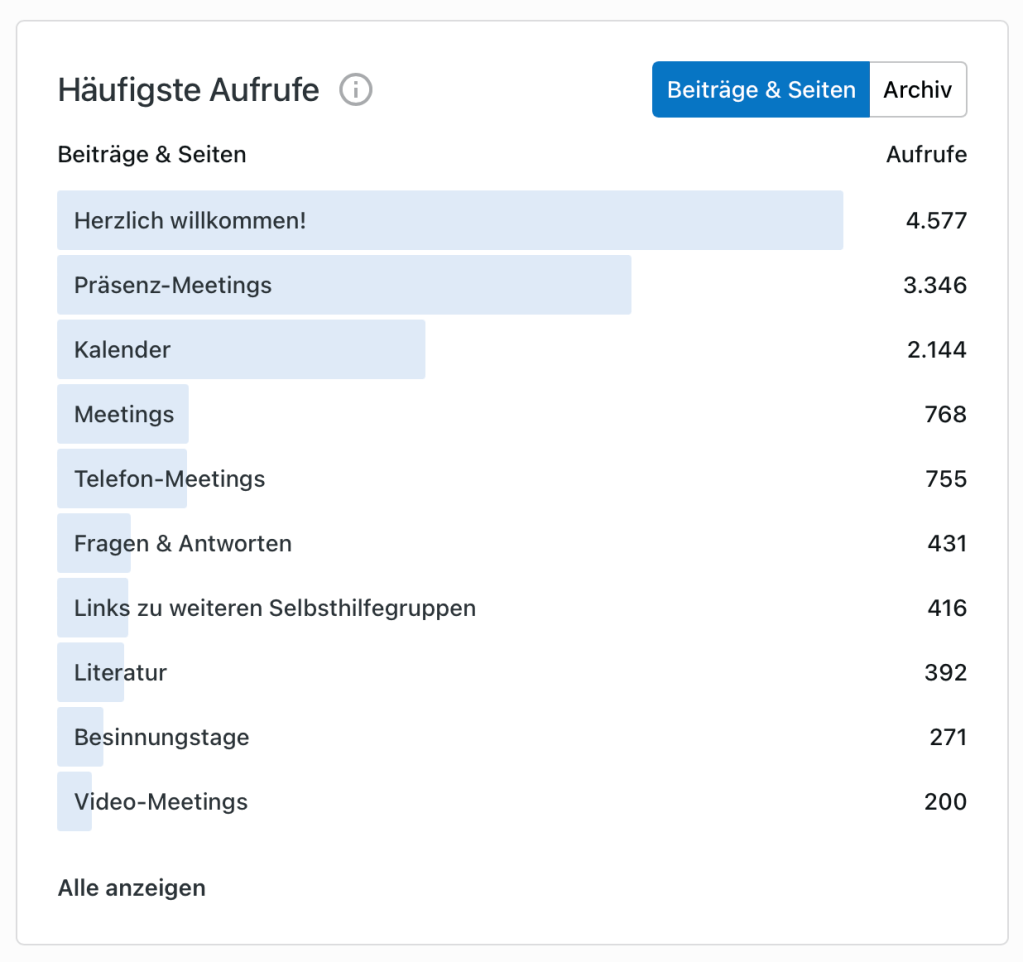Viewport: 1023px width, 962px height.
Task: Switch to the Archiv tab
Action: (x=917, y=90)
